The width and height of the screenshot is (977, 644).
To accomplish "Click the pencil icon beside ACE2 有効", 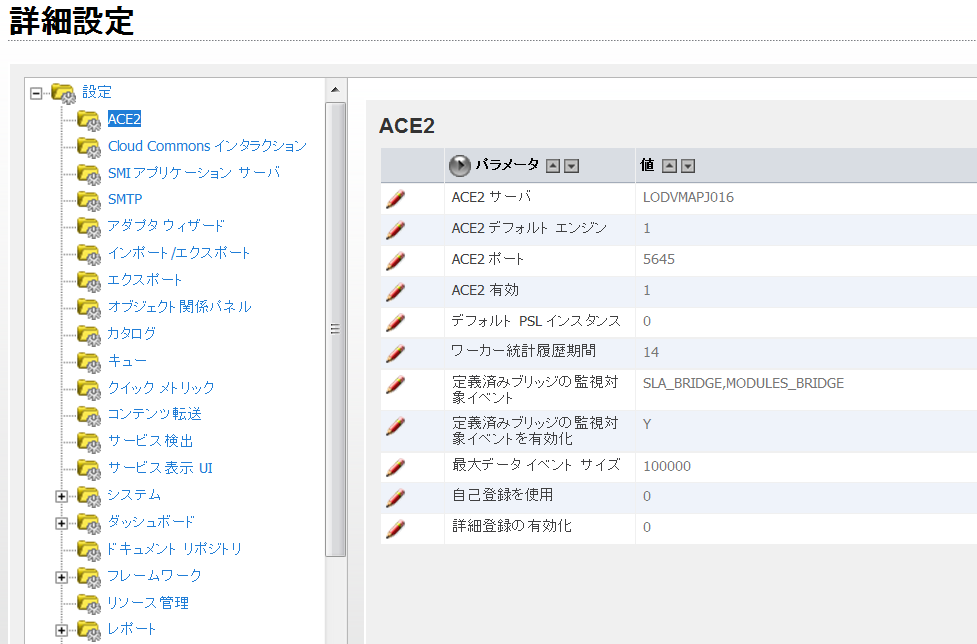I will [x=395, y=291].
